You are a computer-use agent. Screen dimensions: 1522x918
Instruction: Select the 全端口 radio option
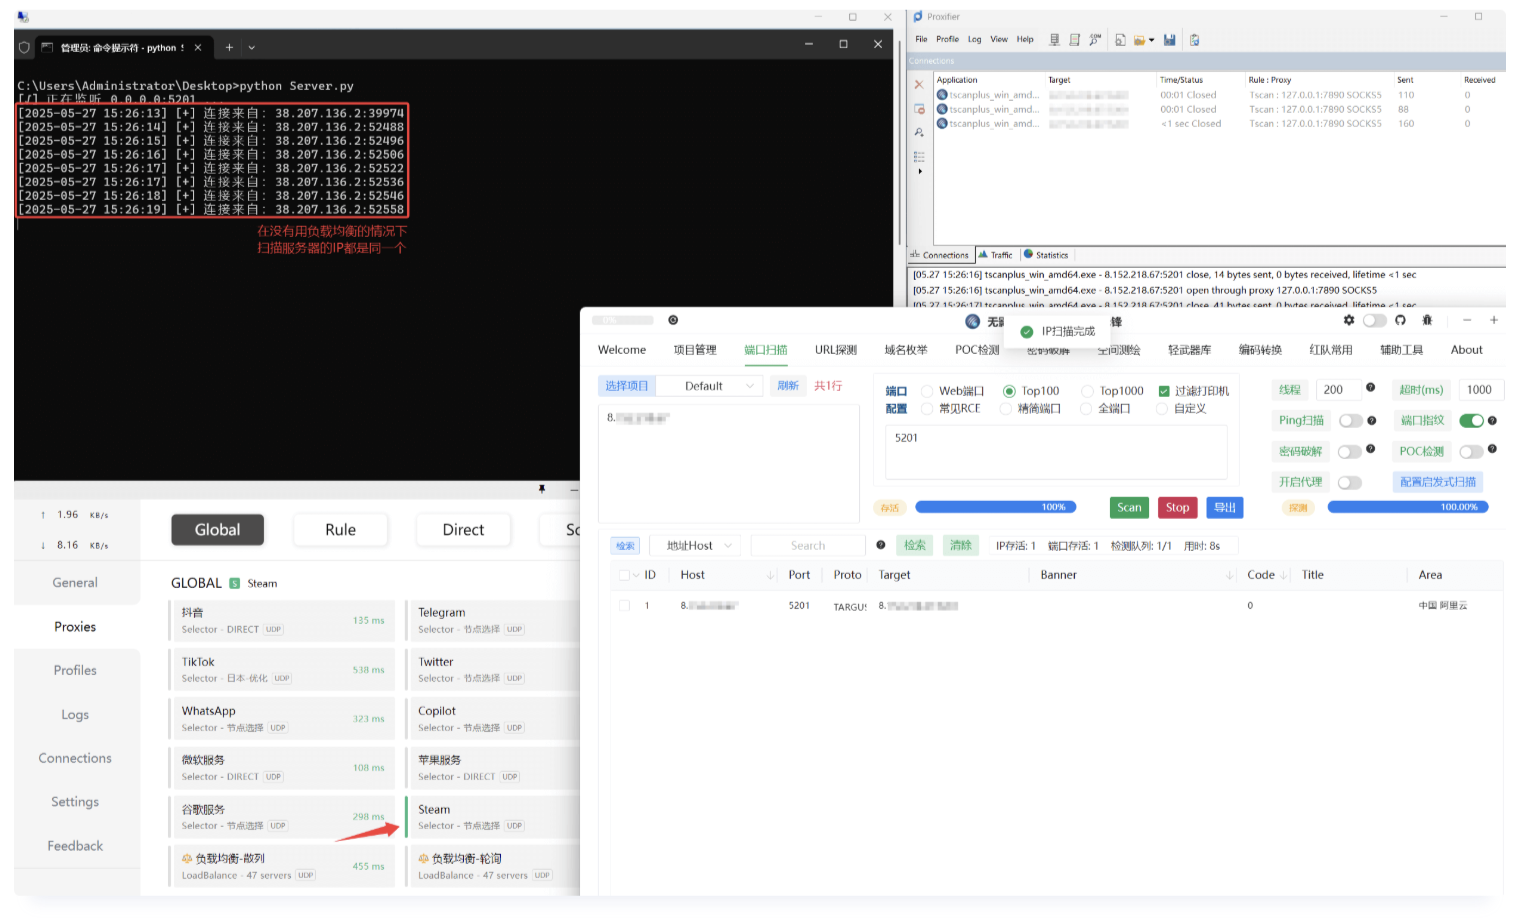[1086, 409]
